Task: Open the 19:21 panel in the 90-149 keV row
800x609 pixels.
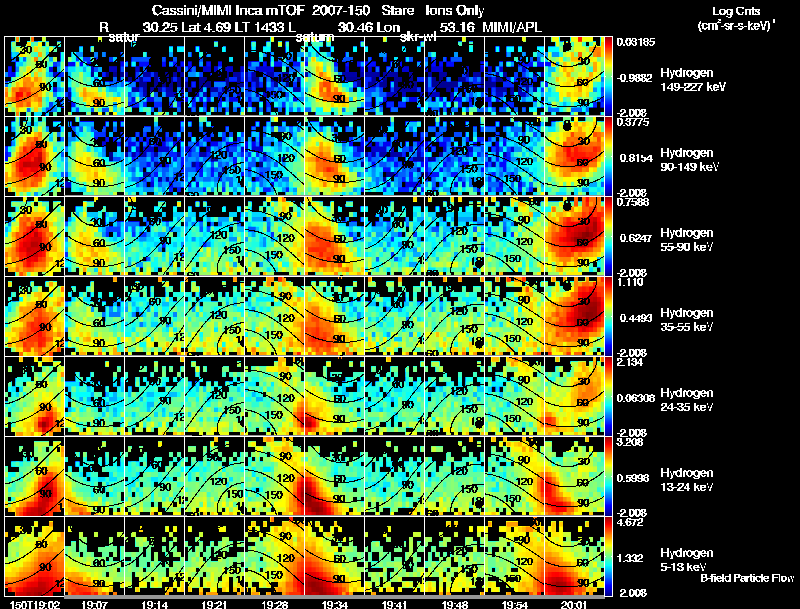Action: coord(214,156)
